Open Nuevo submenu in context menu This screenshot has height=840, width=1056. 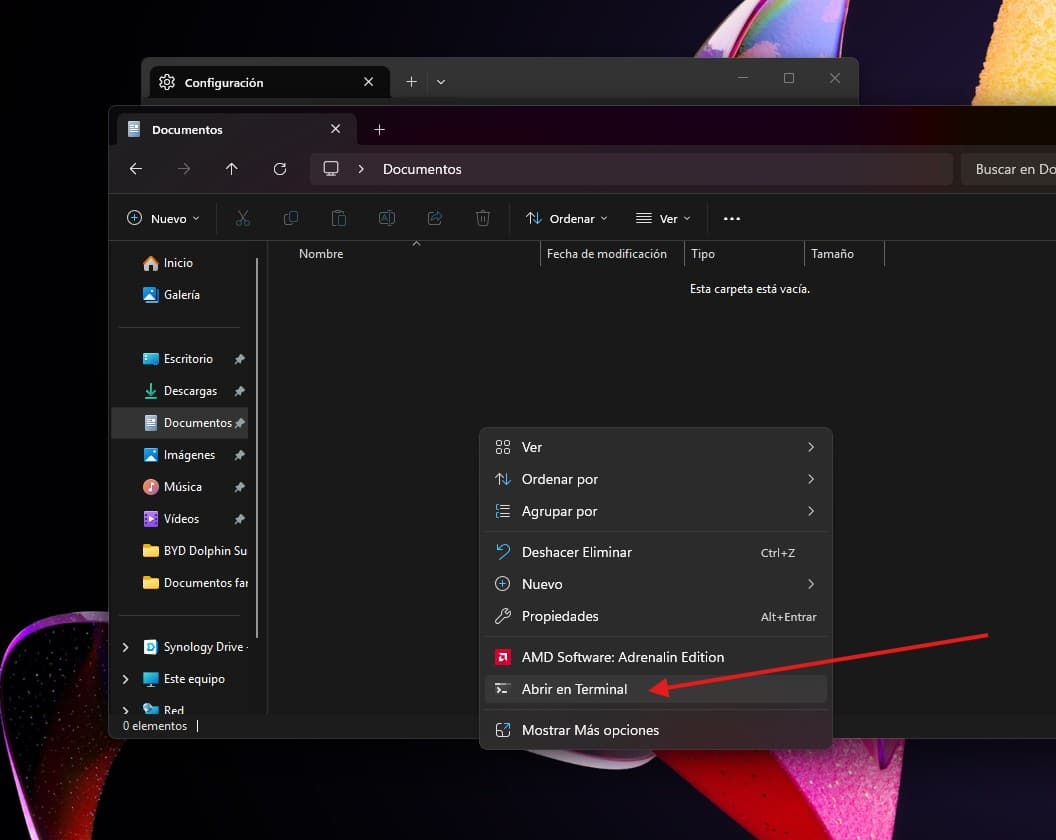(x=655, y=584)
